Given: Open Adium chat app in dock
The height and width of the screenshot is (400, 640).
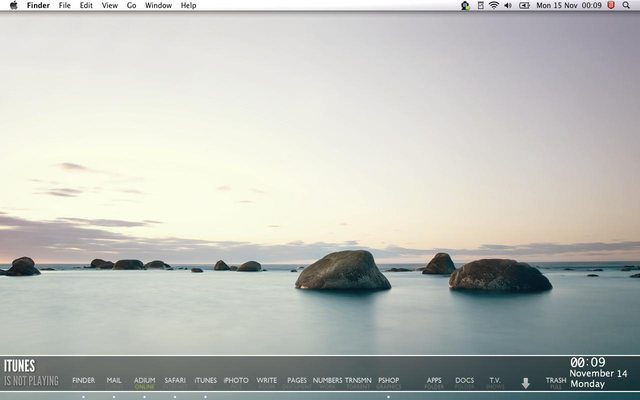Looking at the screenshot, I should coord(144,381).
